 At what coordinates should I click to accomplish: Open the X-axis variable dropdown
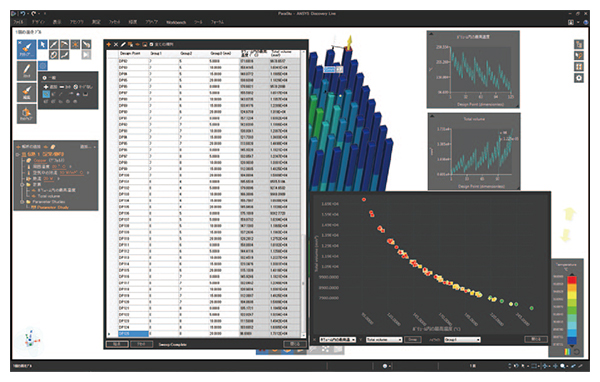coord(337,340)
